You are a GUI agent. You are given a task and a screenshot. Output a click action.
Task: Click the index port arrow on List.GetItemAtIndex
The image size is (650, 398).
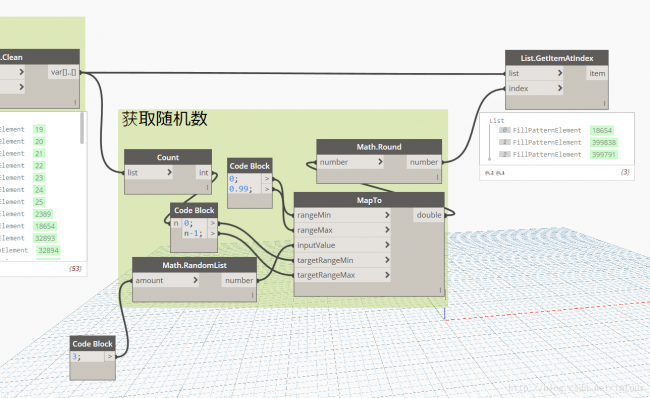[x=560, y=88]
